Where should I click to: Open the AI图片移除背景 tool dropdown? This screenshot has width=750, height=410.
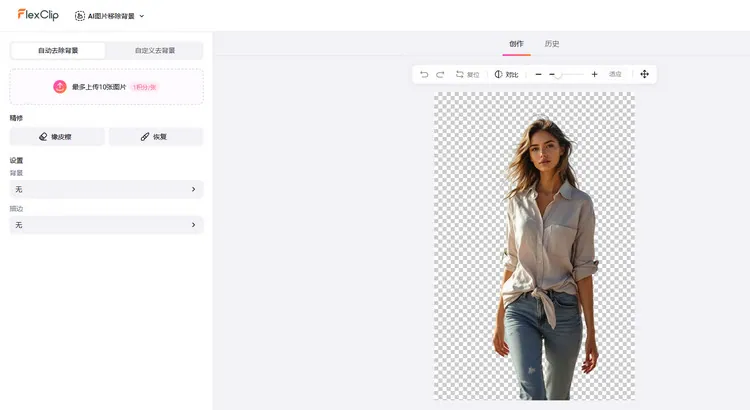[110, 16]
